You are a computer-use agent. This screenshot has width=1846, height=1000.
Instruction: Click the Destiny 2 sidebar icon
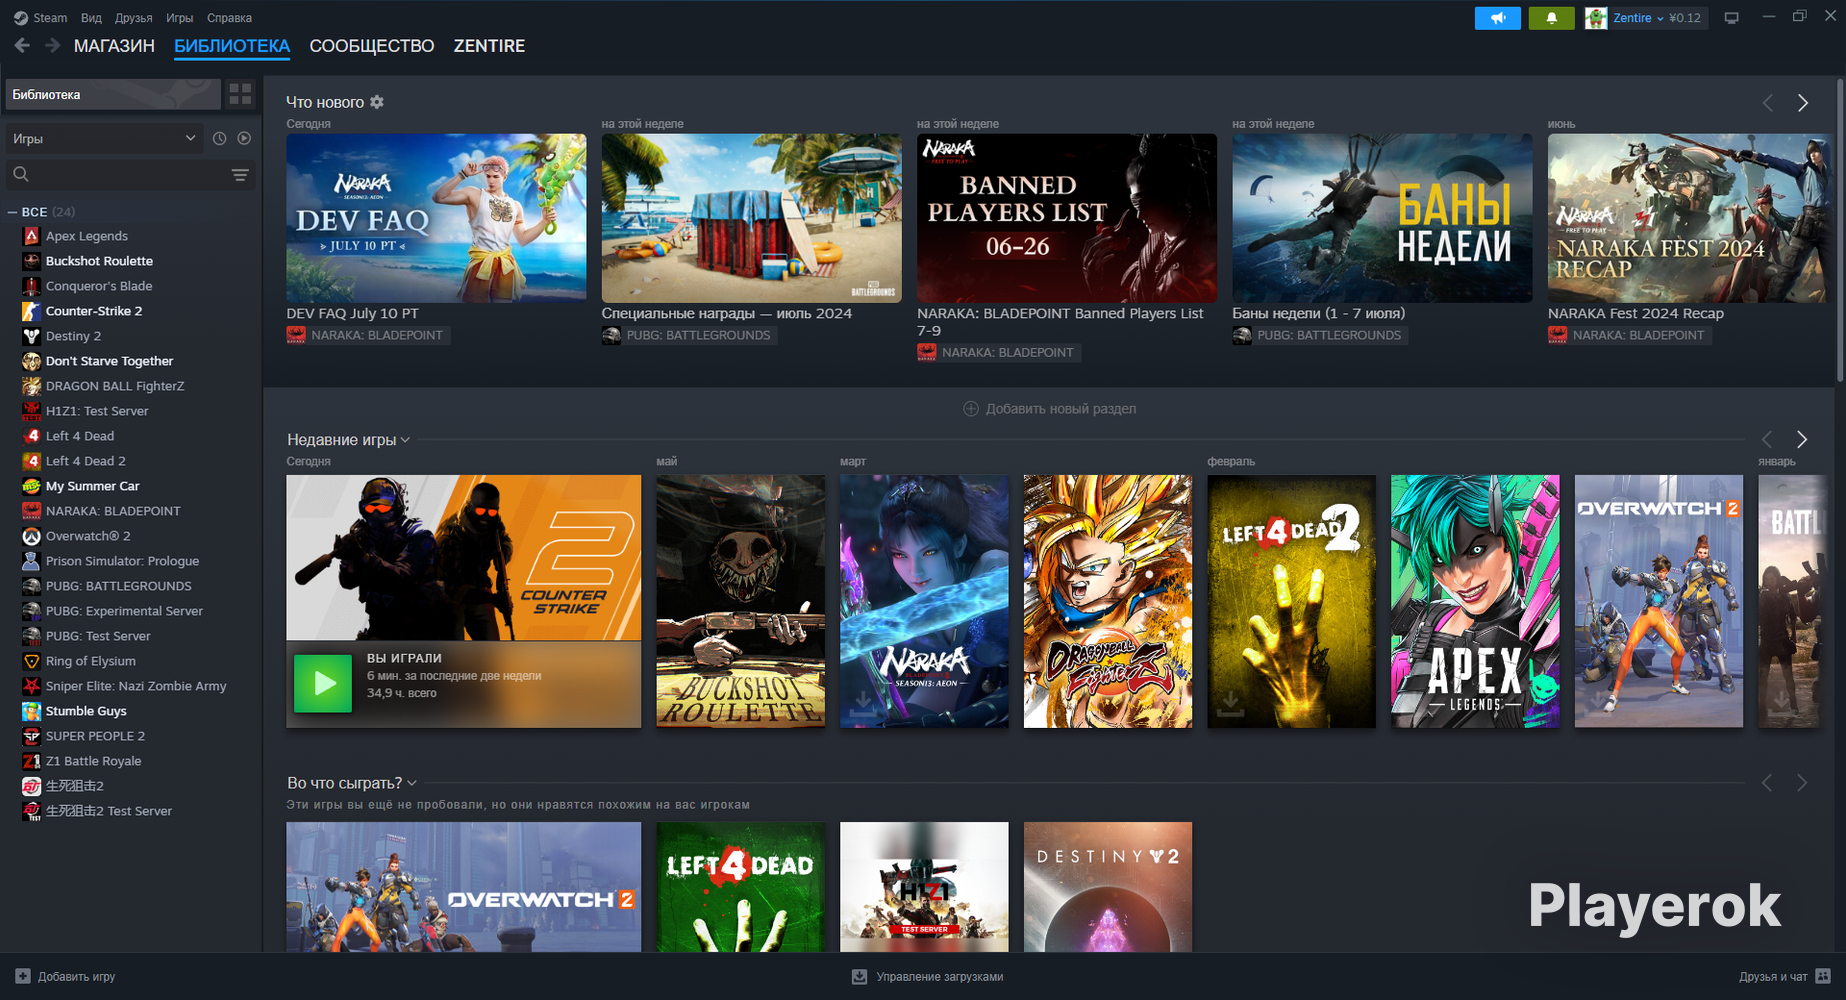click(31, 336)
